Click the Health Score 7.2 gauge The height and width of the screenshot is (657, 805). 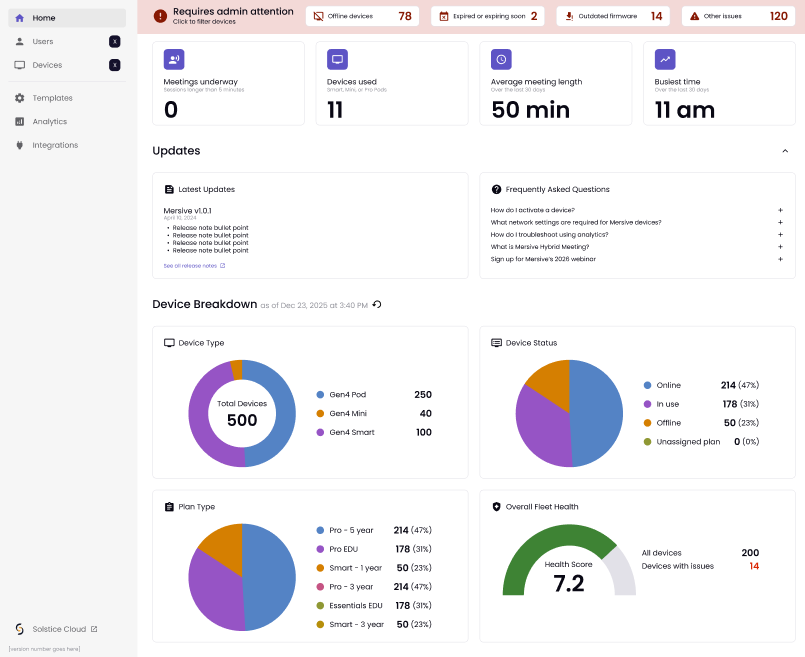[x=569, y=559]
